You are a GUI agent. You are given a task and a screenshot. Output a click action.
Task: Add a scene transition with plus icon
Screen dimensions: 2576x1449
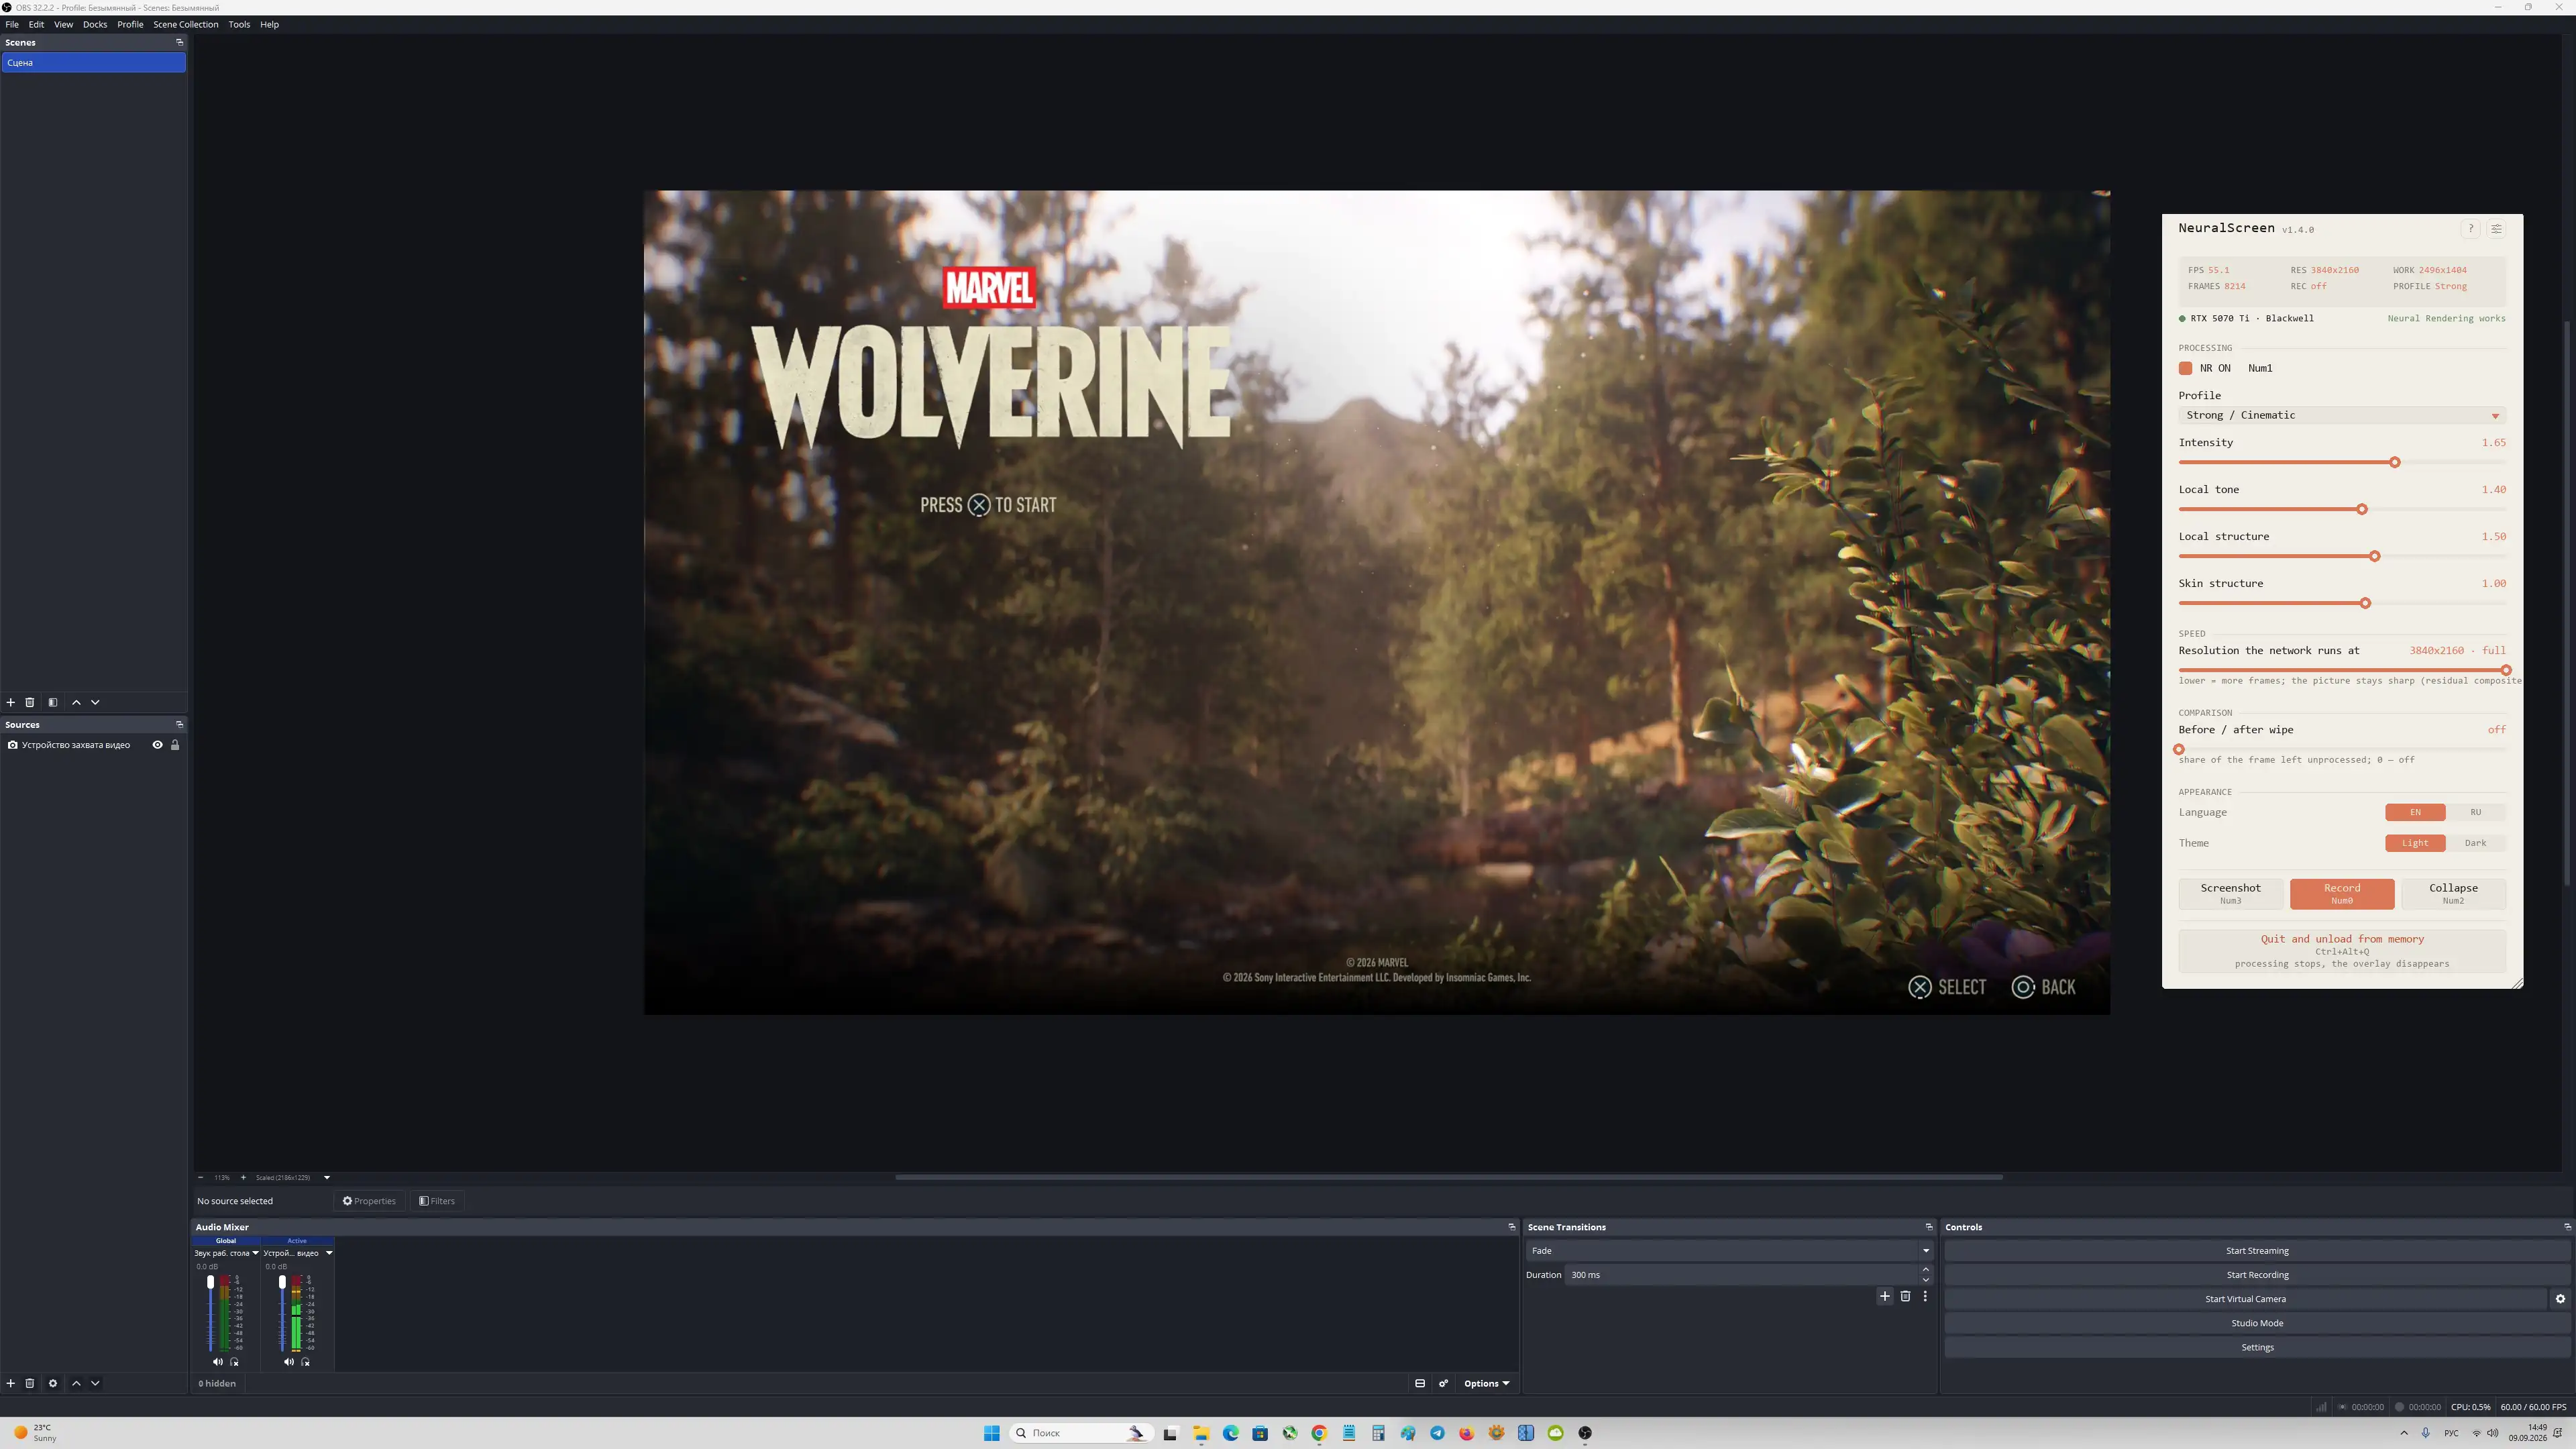click(x=1885, y=1296)
